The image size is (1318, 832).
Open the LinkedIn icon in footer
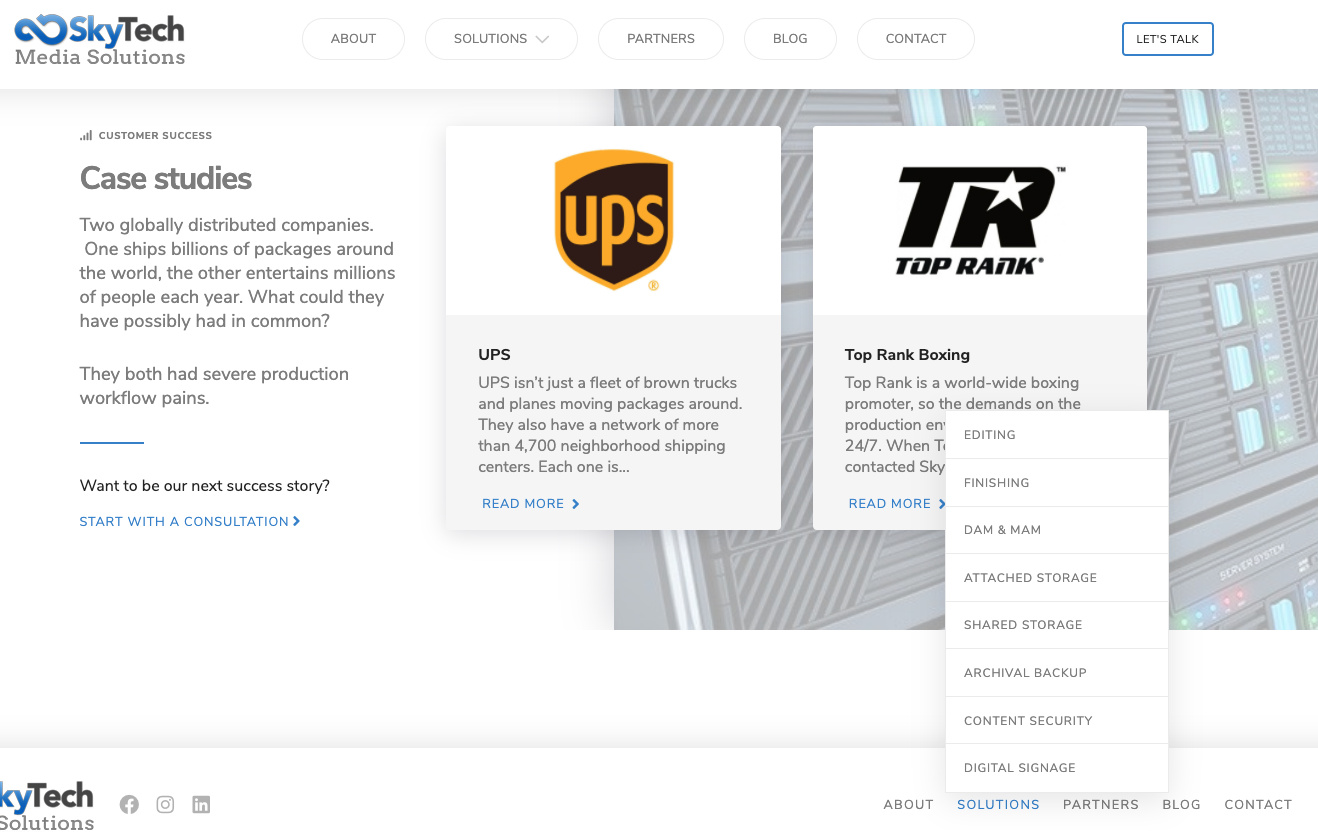201,804
